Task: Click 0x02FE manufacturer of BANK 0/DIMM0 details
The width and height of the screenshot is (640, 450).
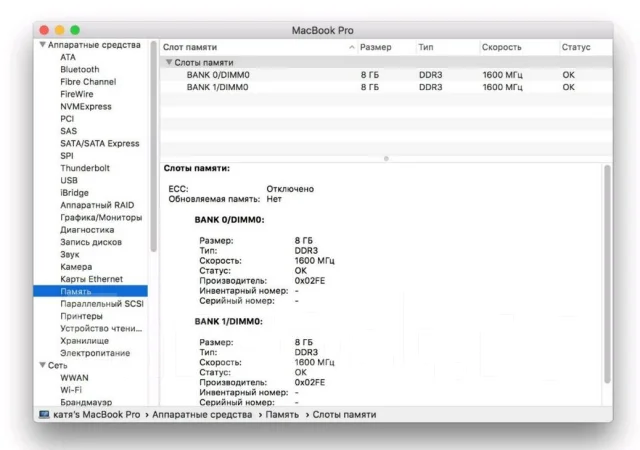Action: [310, 281]
